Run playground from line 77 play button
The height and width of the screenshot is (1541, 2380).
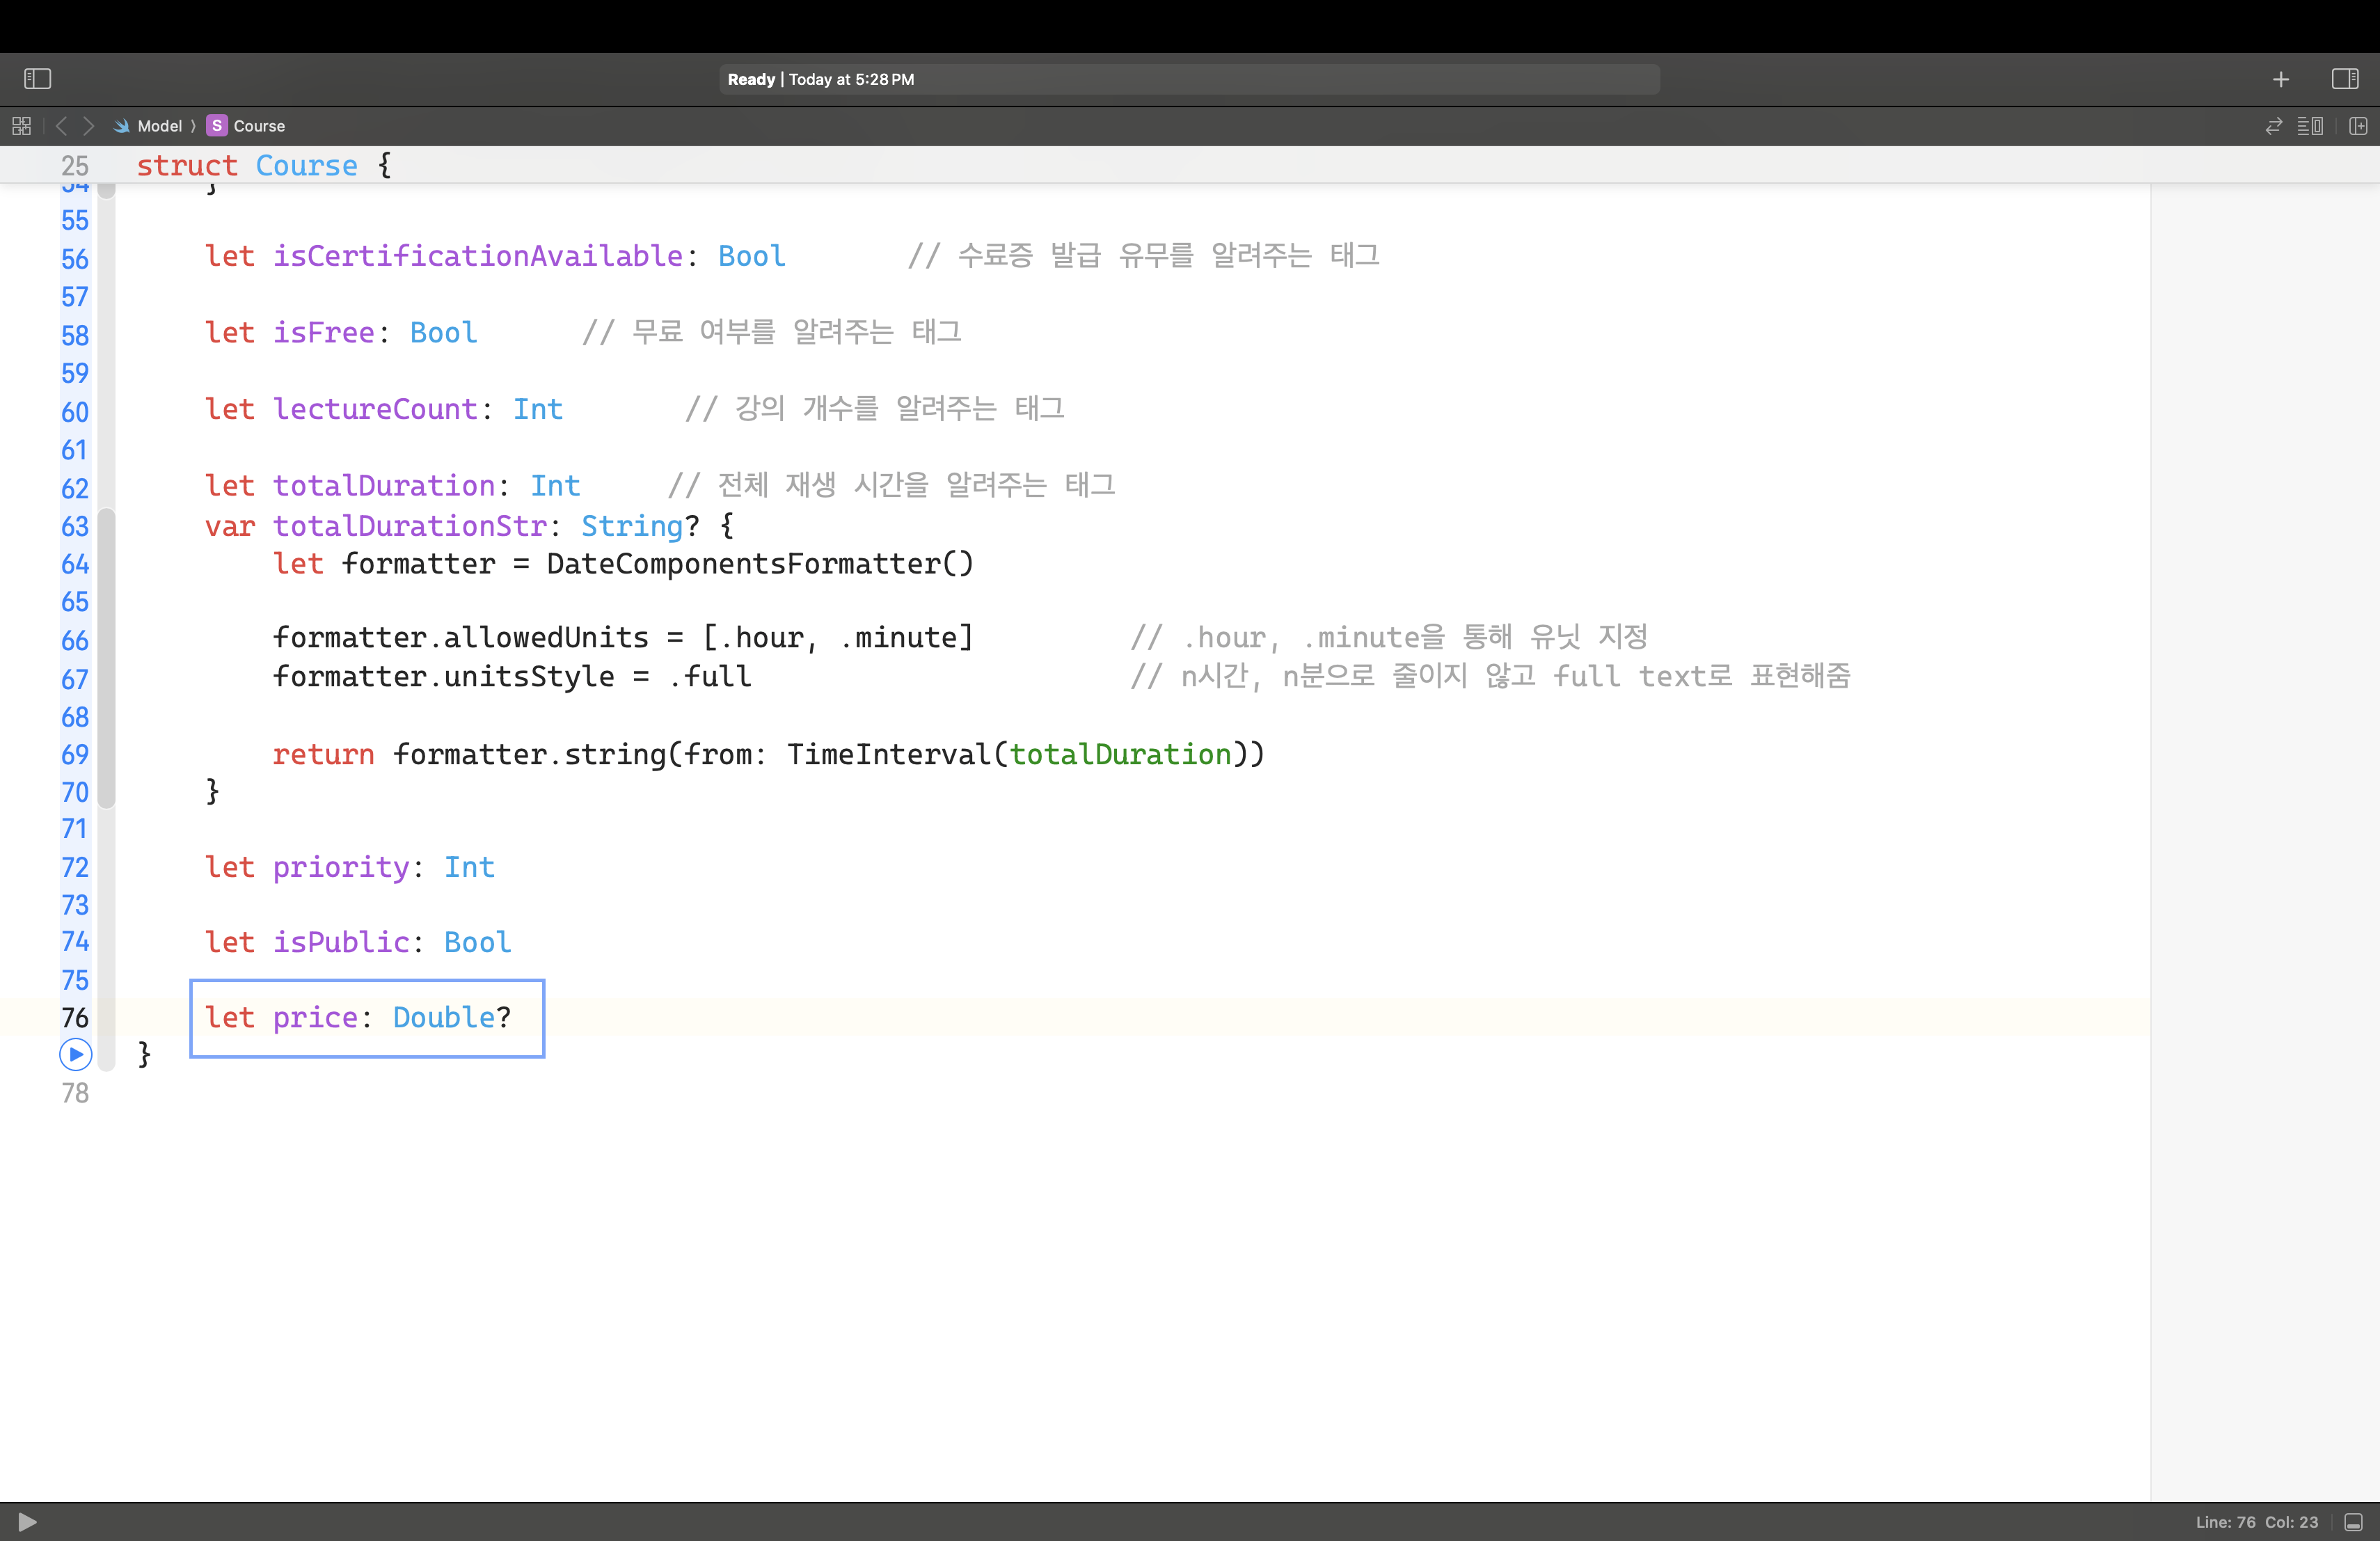tap(75, 1054)
